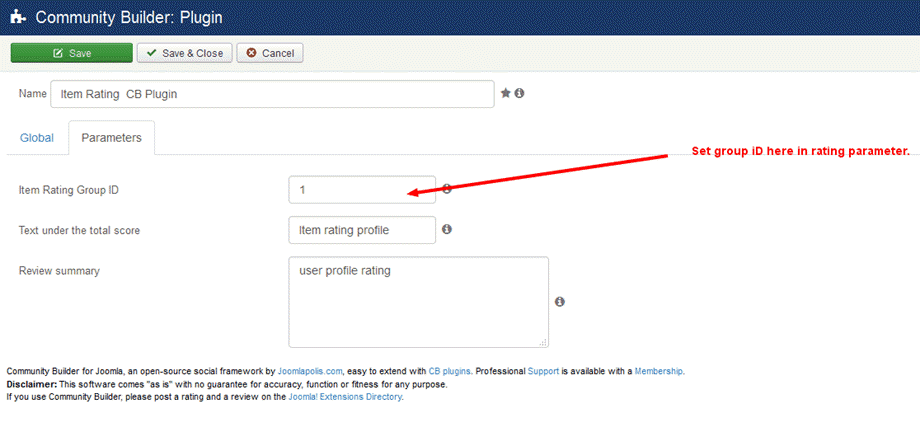
Task: Follow the CB plugins link
Action: pos(452,371)
